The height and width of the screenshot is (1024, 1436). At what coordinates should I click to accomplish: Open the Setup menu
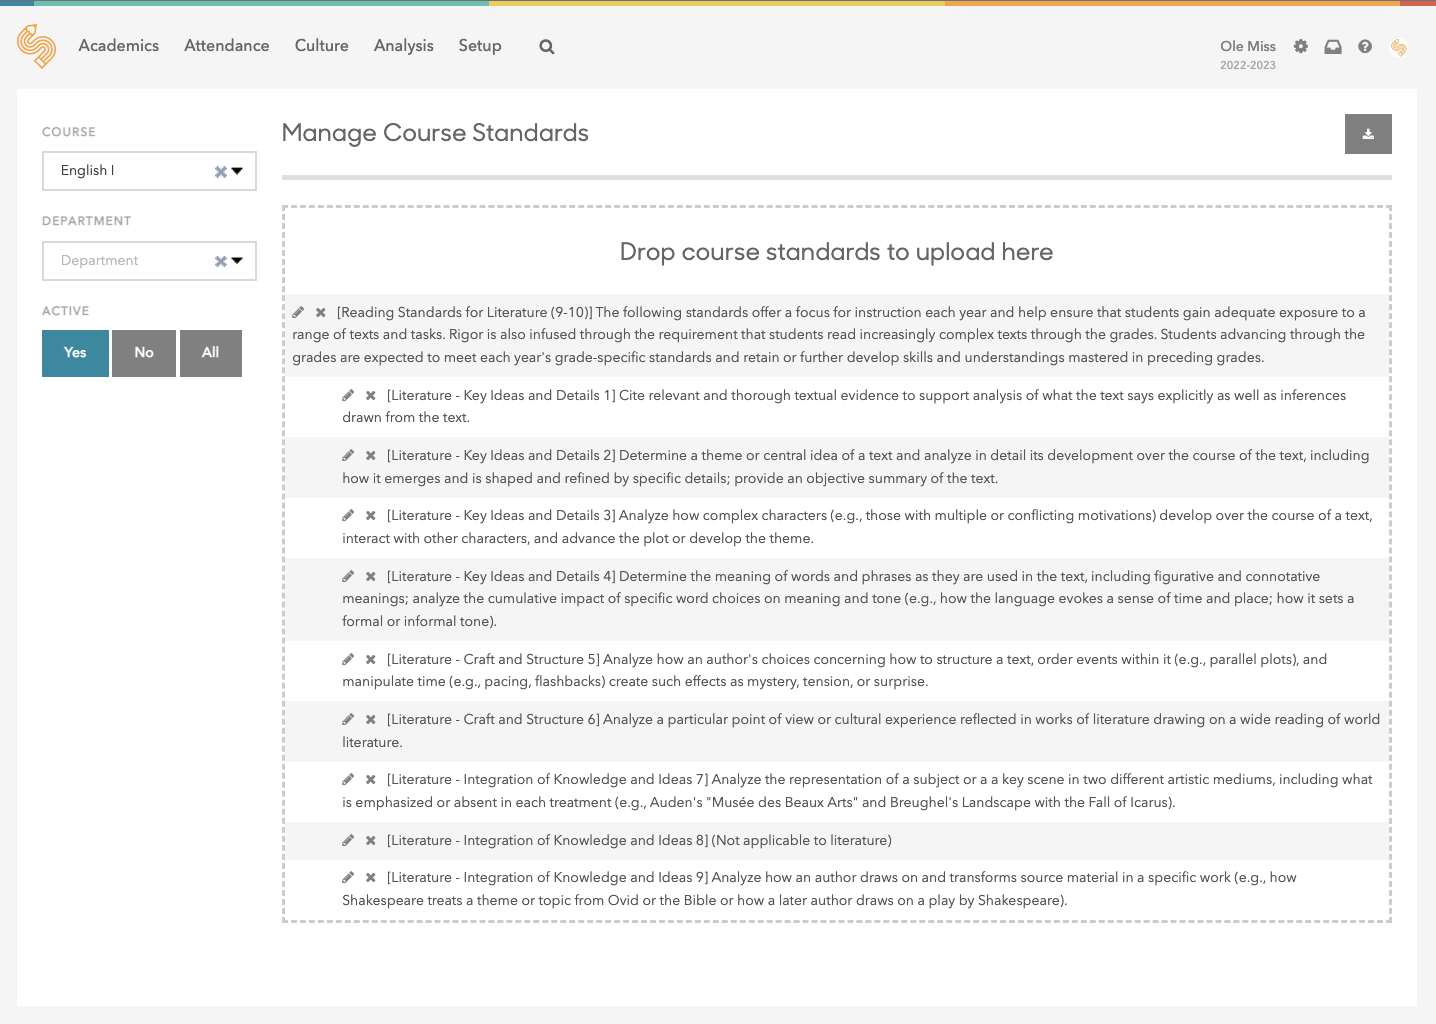pyautogui.click(x=479, y=46)
